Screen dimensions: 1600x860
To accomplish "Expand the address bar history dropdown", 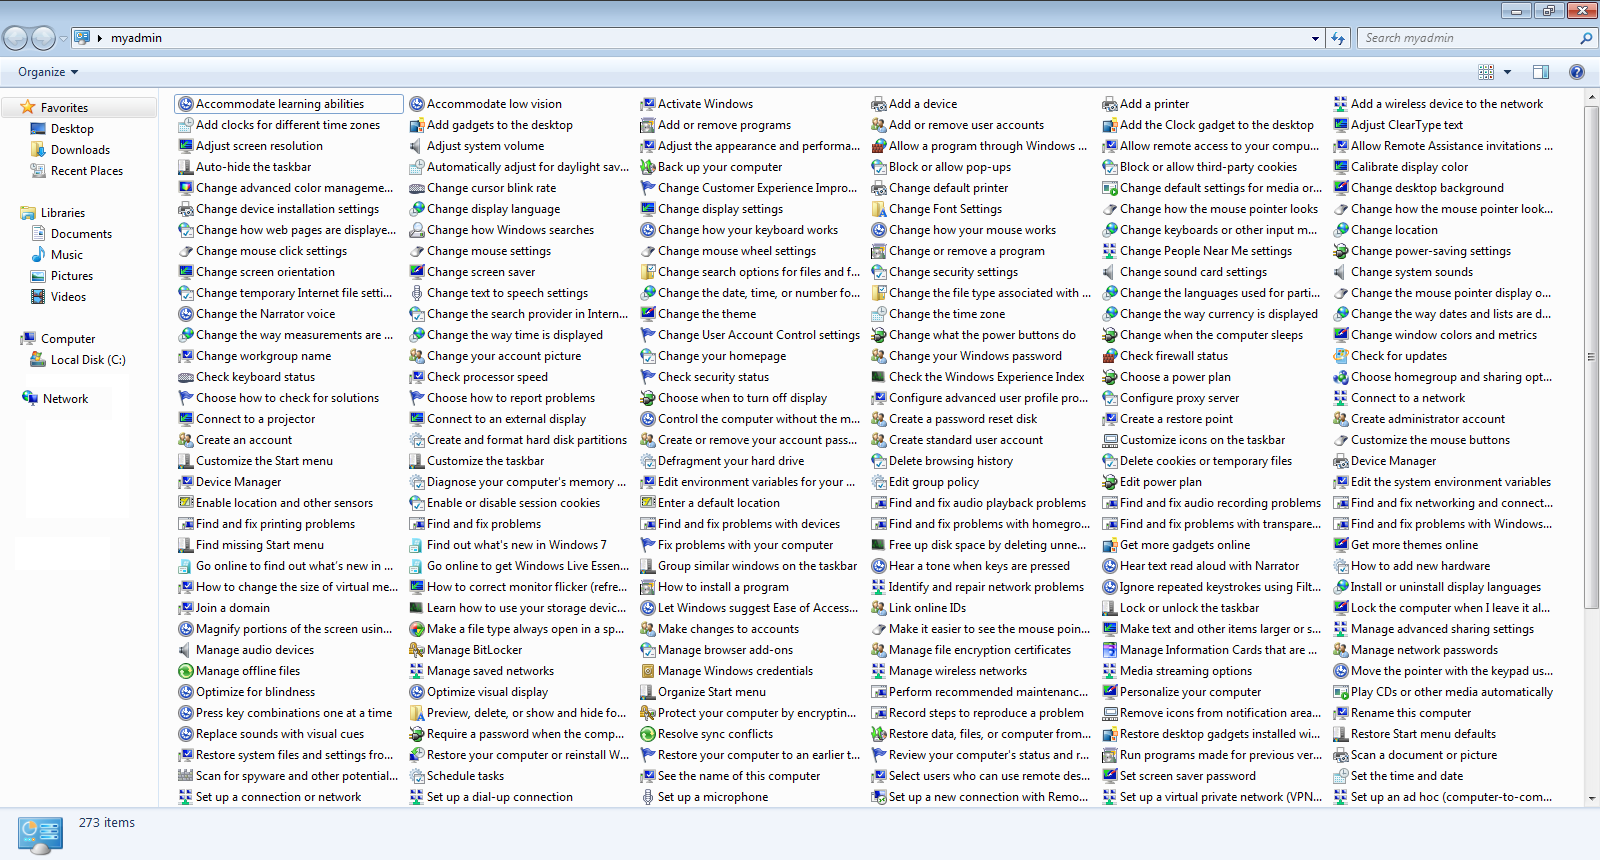I will click(x=1315, y=38).
